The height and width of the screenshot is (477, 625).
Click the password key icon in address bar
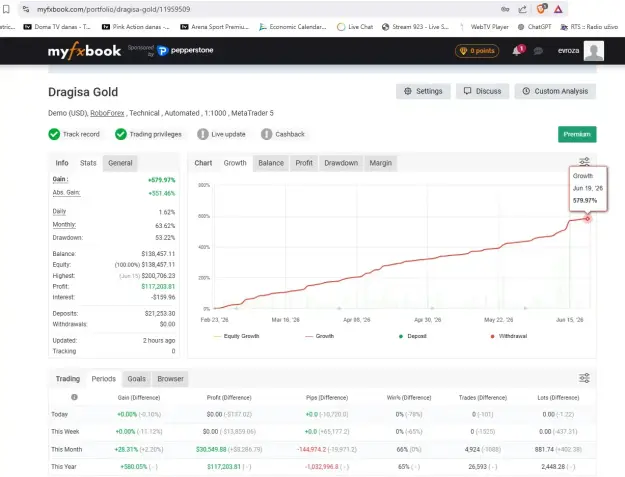click(x=505, y=9)
